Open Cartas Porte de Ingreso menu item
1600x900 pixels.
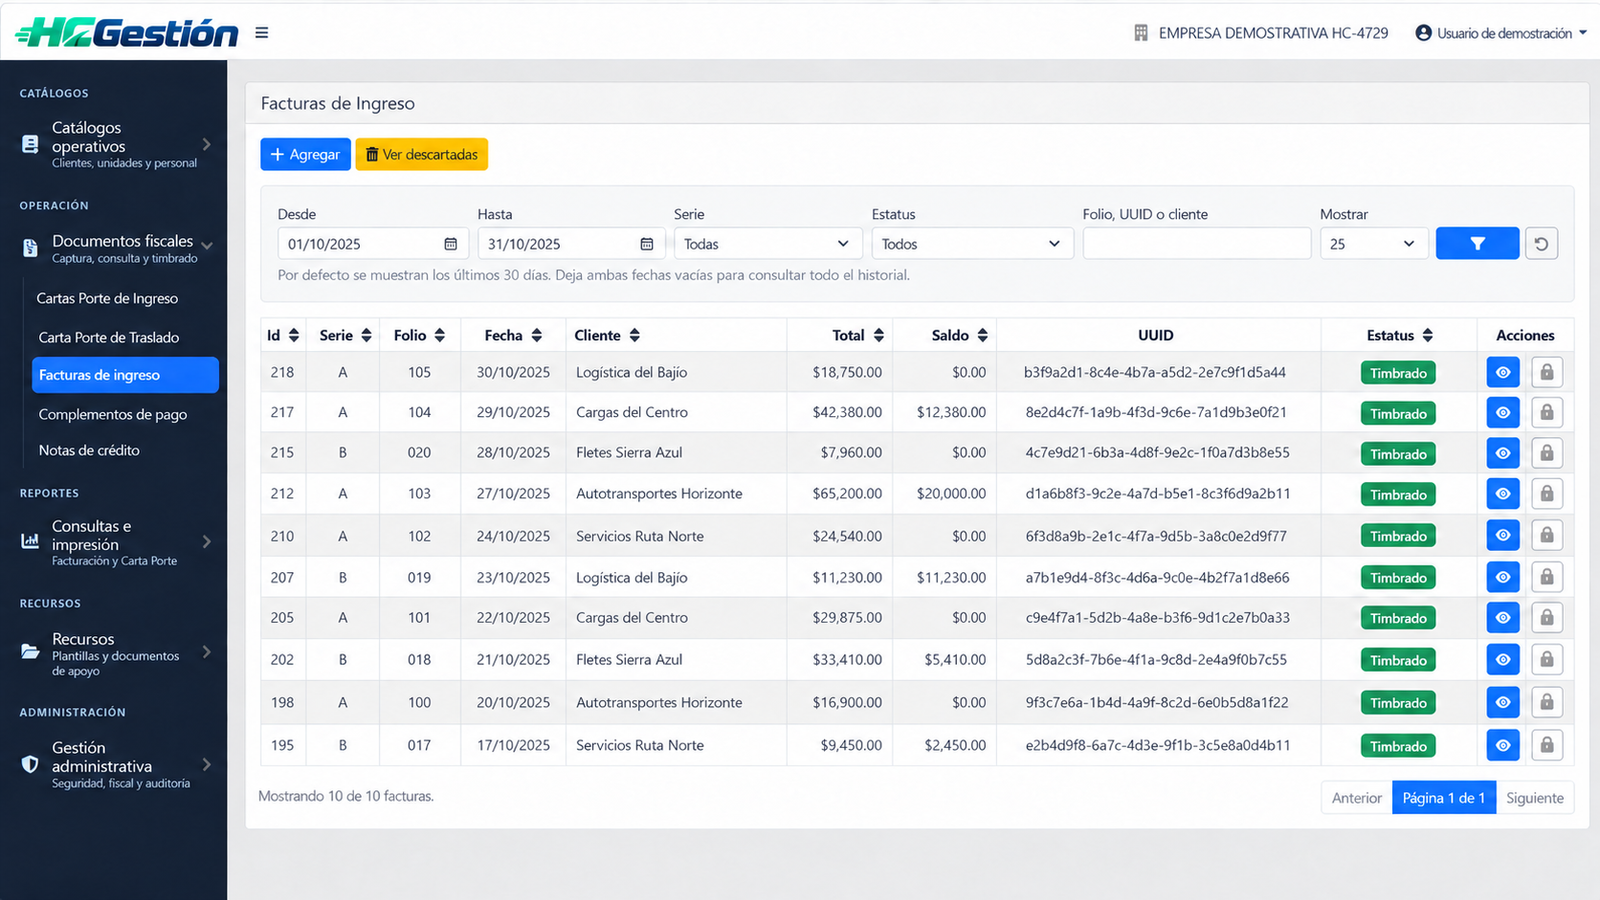[x=107, y=298]
